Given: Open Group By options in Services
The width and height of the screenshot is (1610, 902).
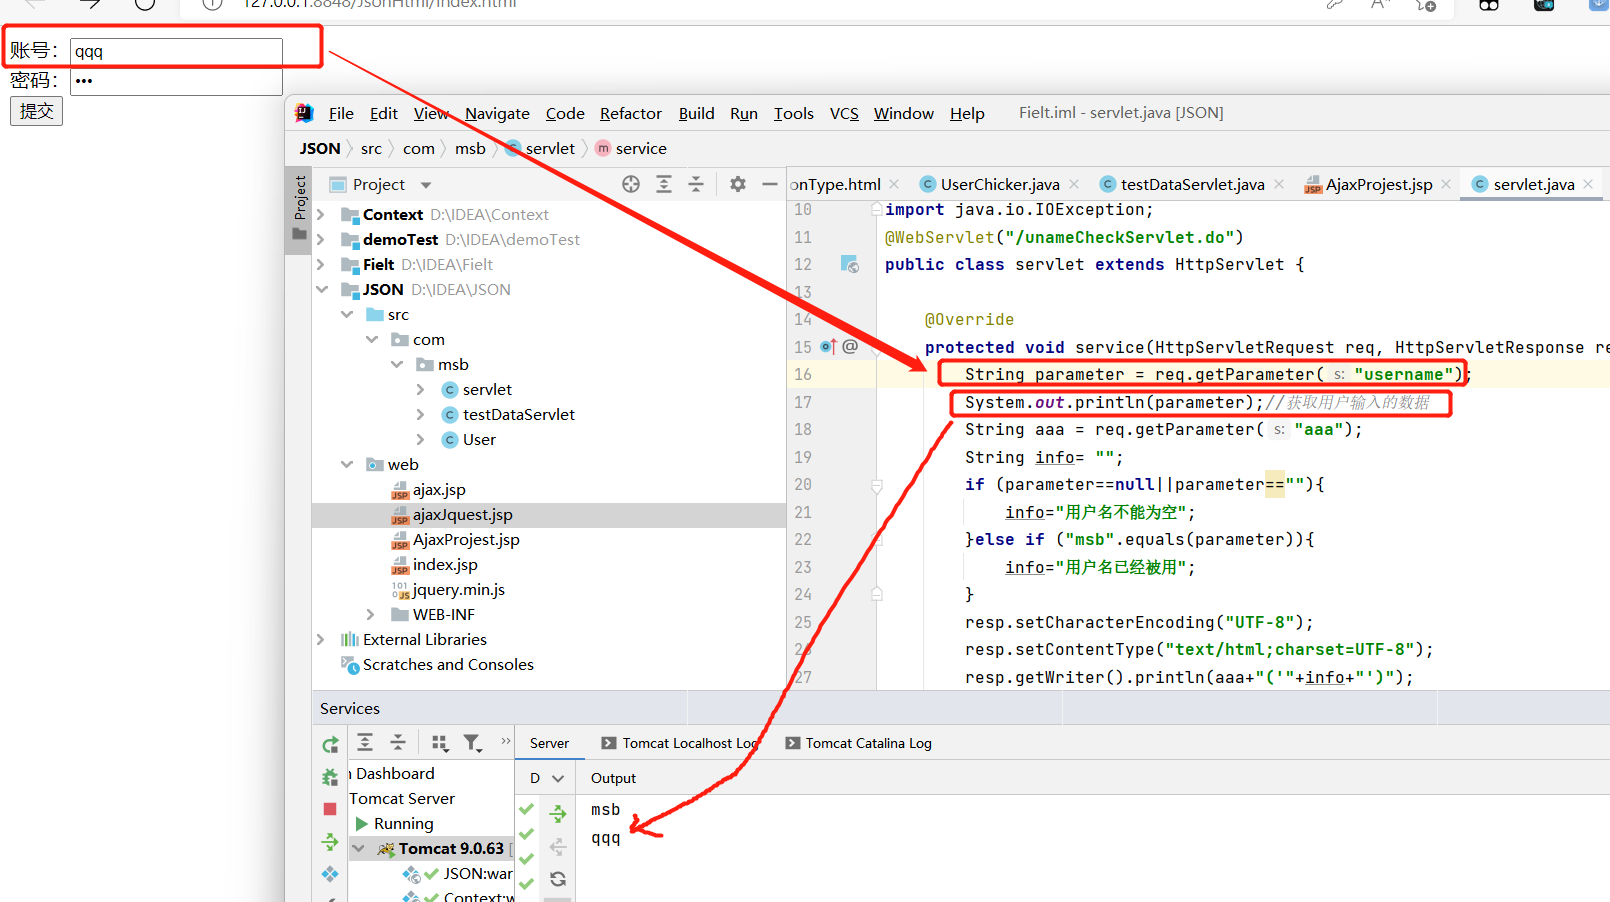Looking at the screenshot, I should tap(439, 742).
